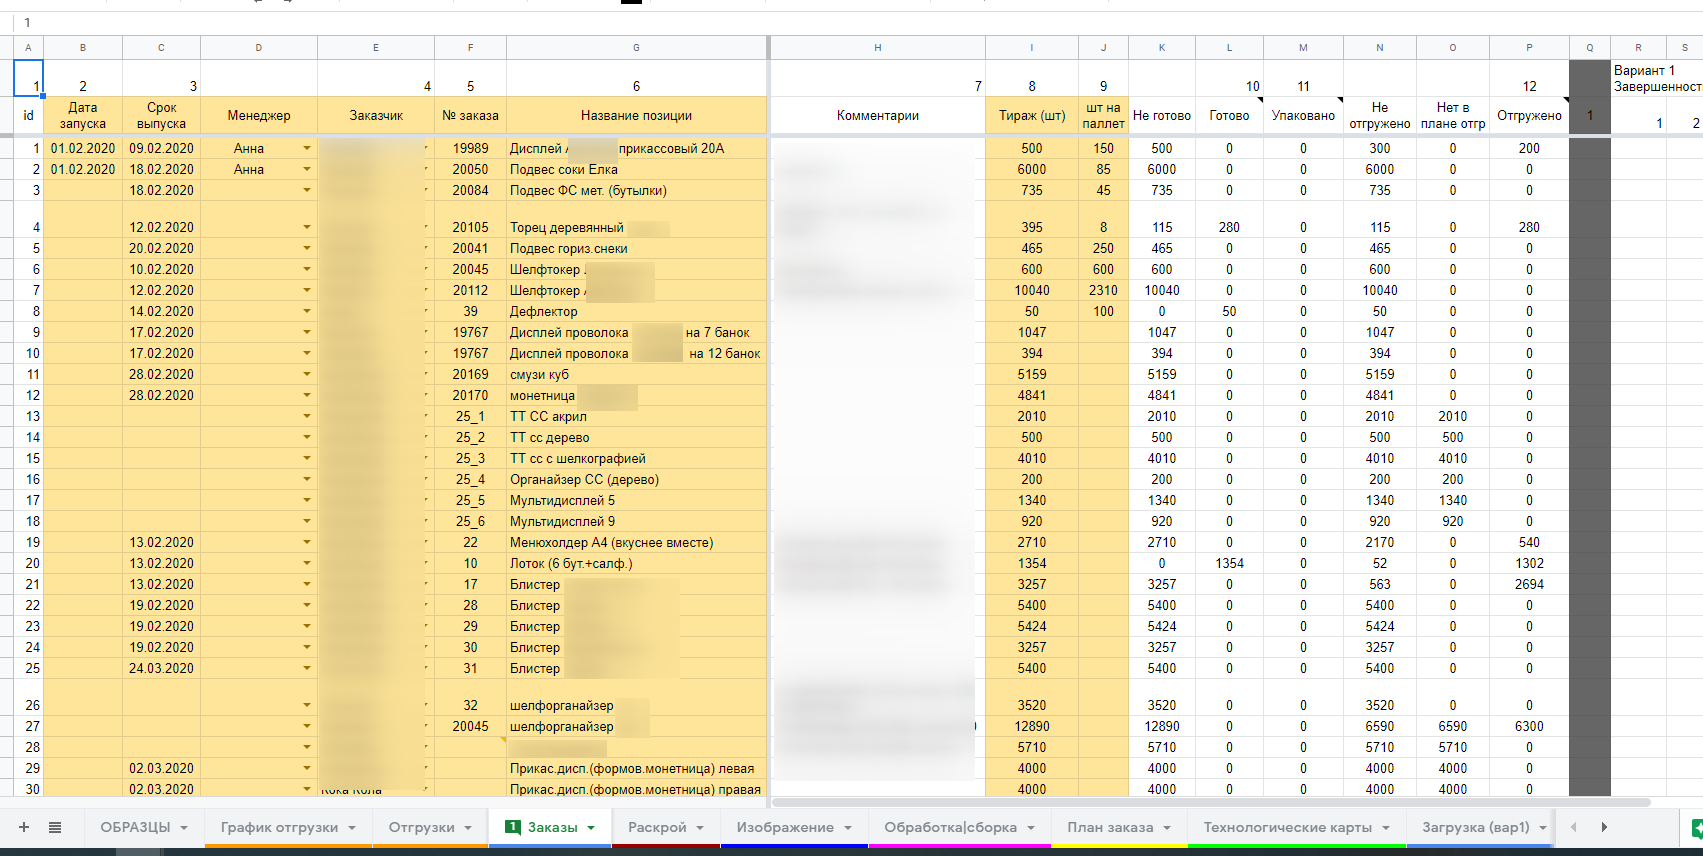Select tirage cell with value 12890
The width and height of the screenshot is (1703, 856).
(1032, 726)
